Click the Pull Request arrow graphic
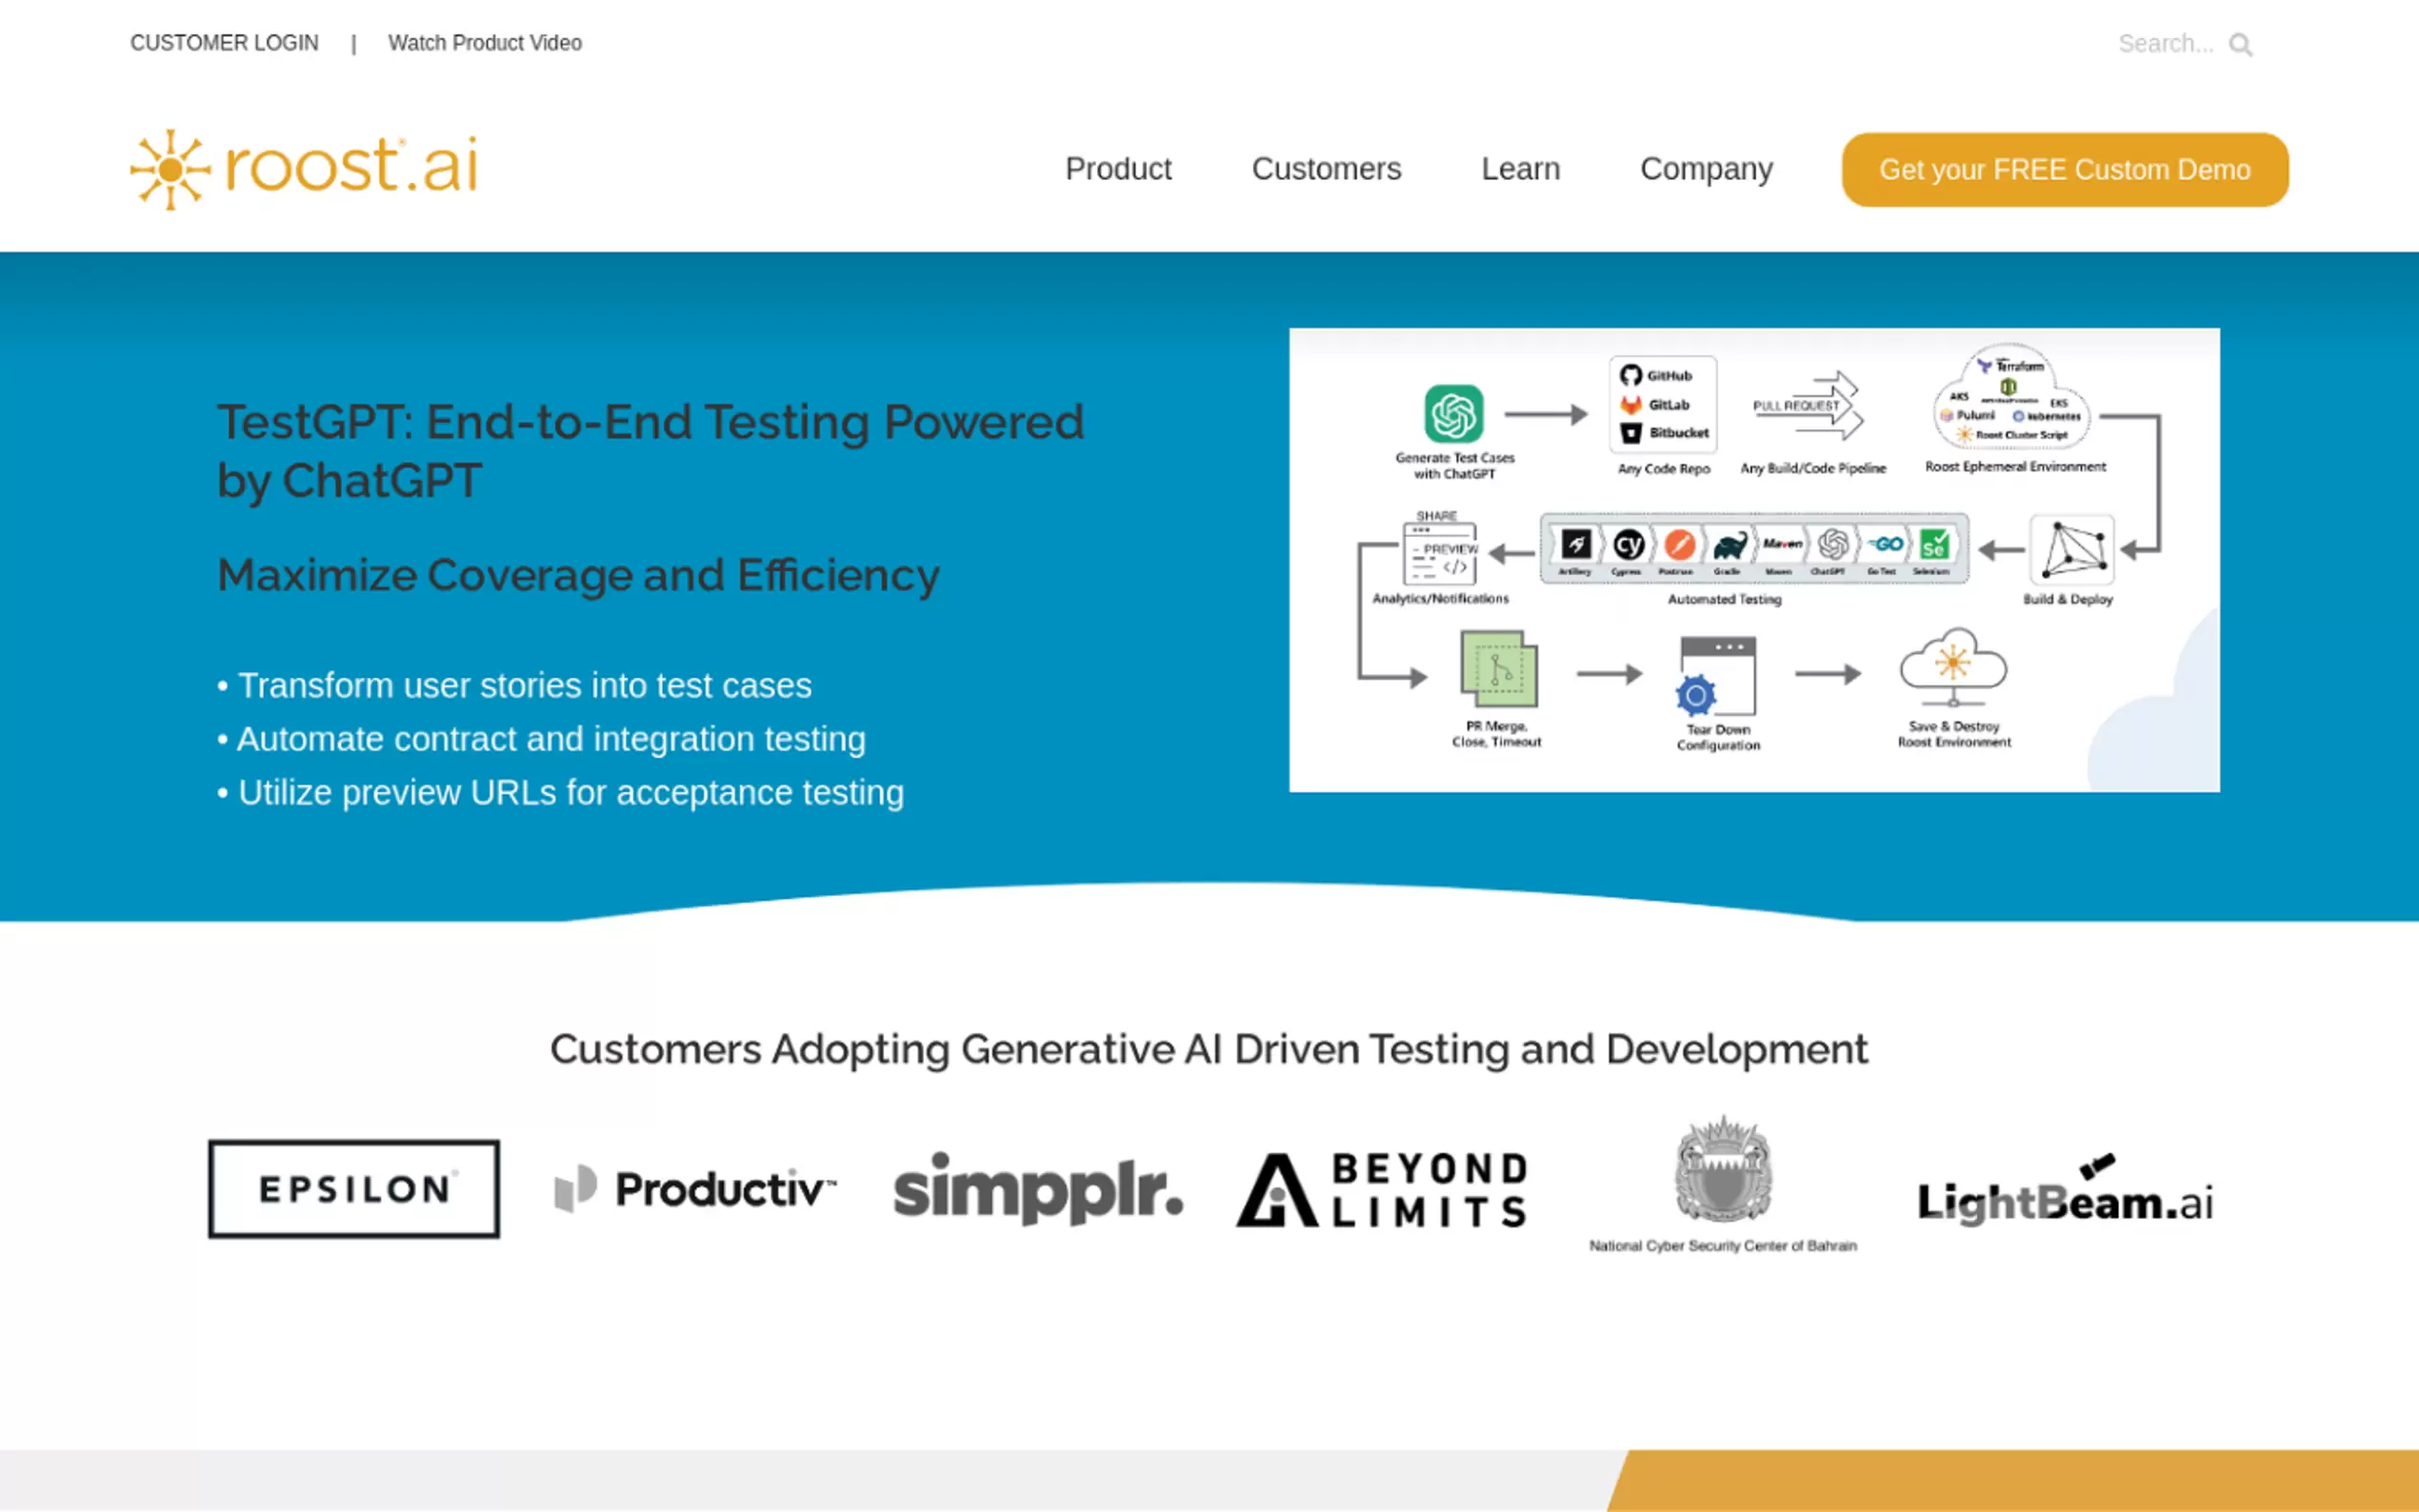The height and width of the screenshot is (1512, 2419). tap(1808, 406)
